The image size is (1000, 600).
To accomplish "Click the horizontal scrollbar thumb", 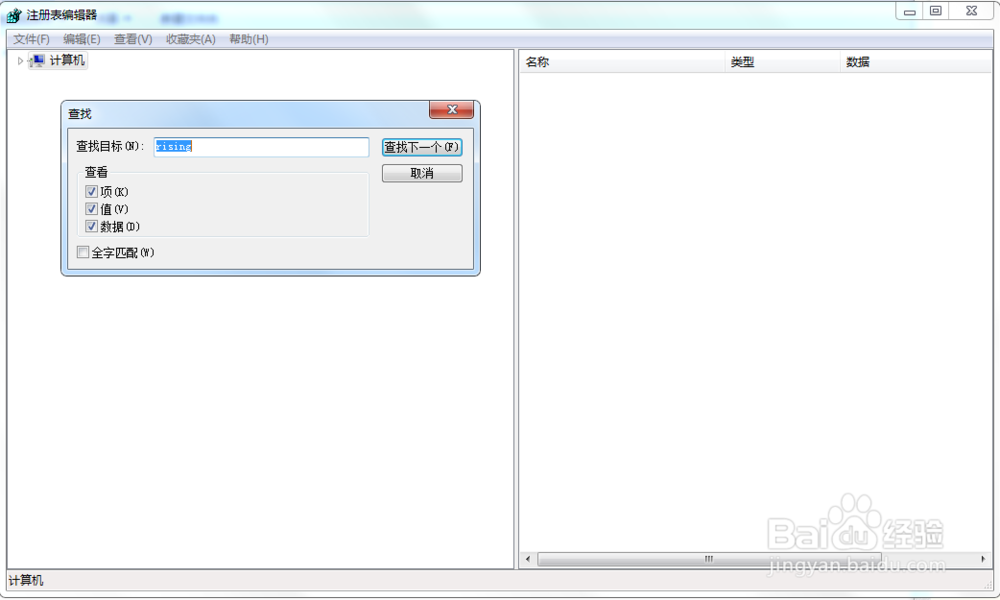I will coord(709,559).
